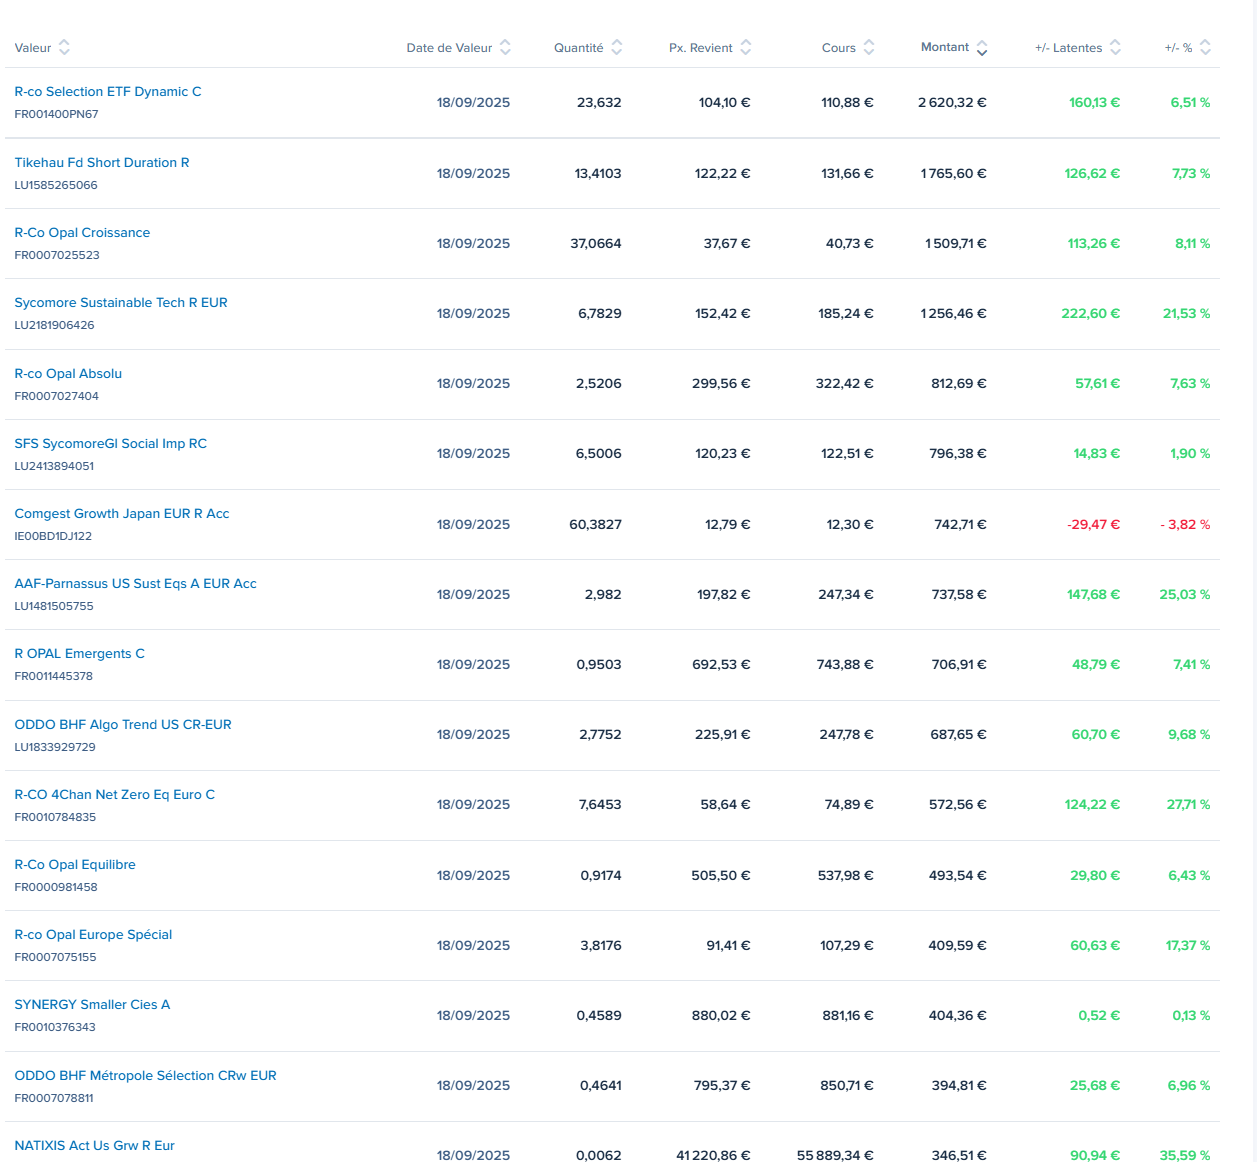Image resolution: width=1257 pixels, height=1162 pixels.
Task: Click latent gain 222,60 €
Action: (x=1091, y=313)
